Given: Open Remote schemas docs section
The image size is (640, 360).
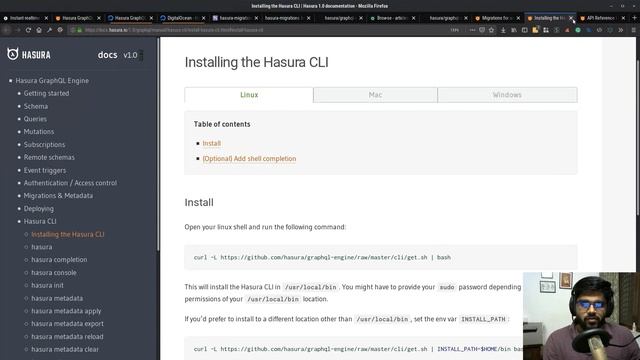Looking at the screenshot, I should [49, 157].
